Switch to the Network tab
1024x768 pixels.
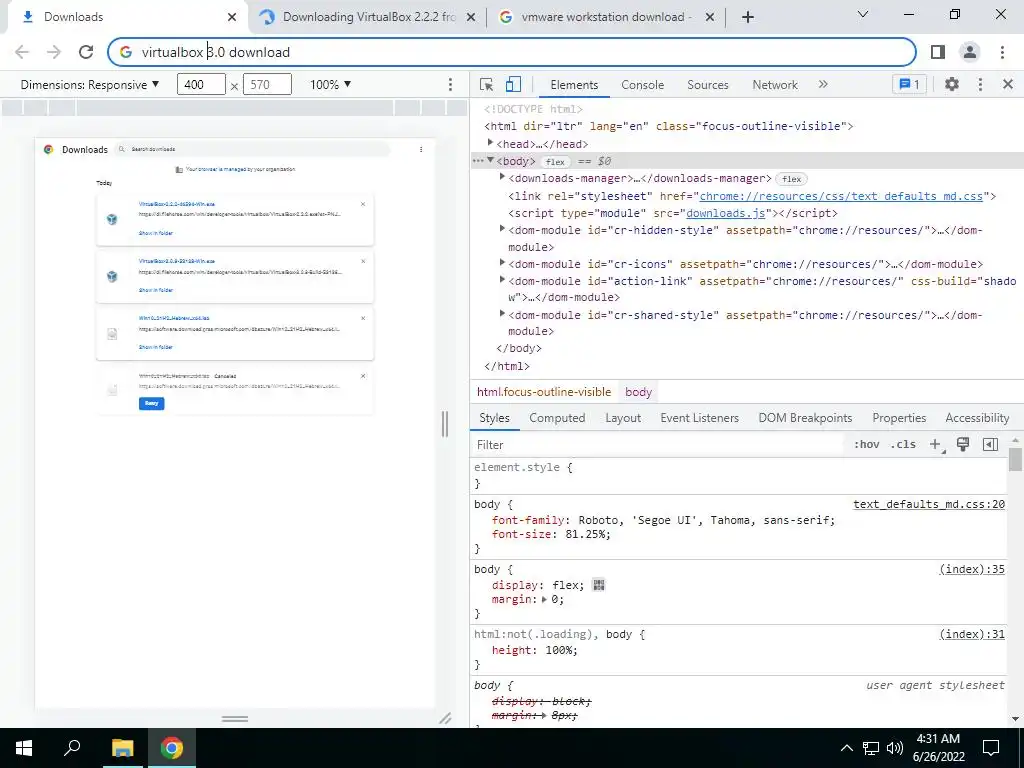tap(775, 84)
